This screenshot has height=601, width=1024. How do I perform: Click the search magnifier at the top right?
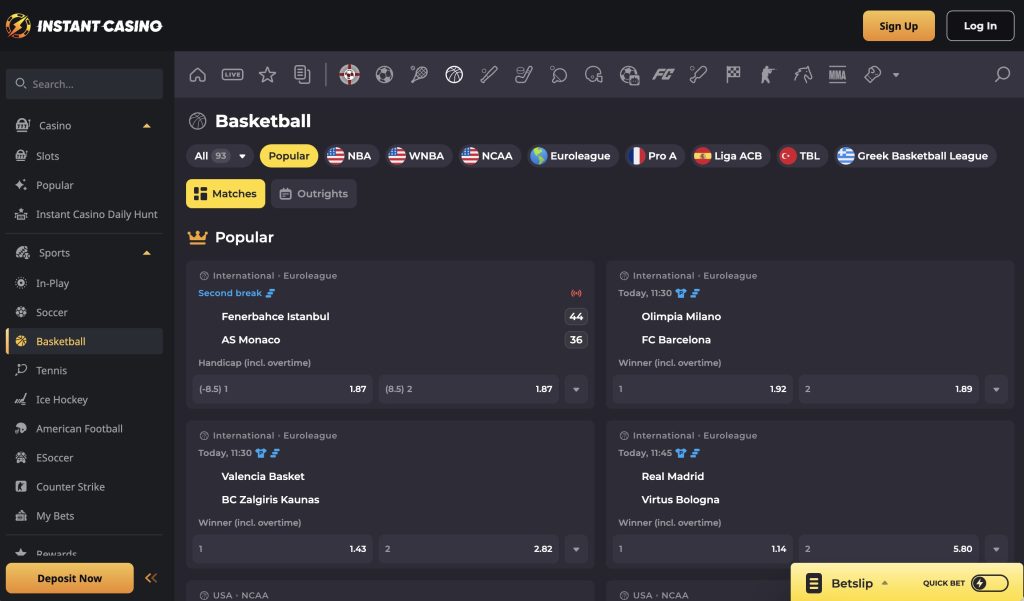click(1001, 74)
